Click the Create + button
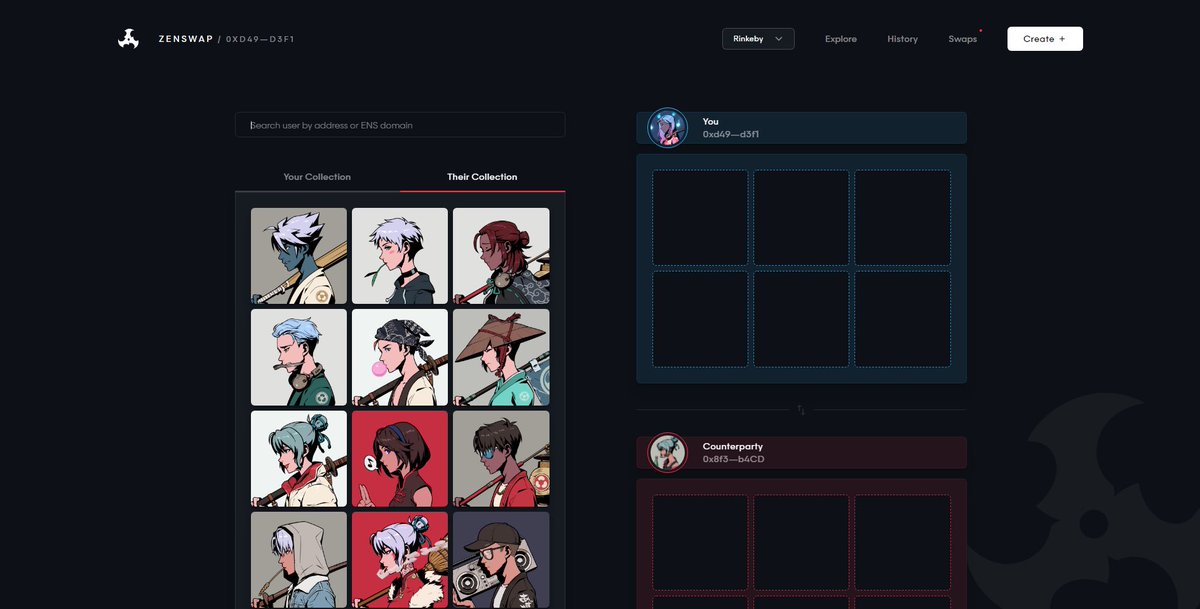The height and width of the screenshot is (609, 1200). 1045,39
